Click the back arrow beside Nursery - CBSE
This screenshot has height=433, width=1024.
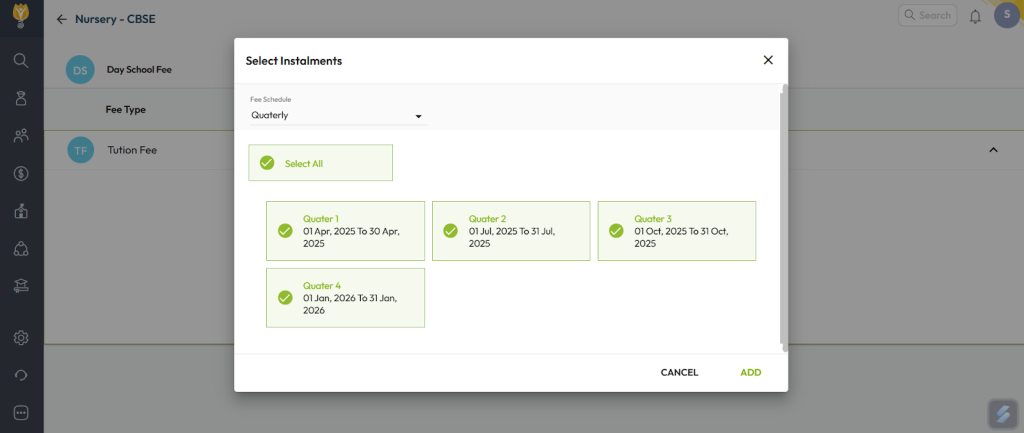[62, 19]
